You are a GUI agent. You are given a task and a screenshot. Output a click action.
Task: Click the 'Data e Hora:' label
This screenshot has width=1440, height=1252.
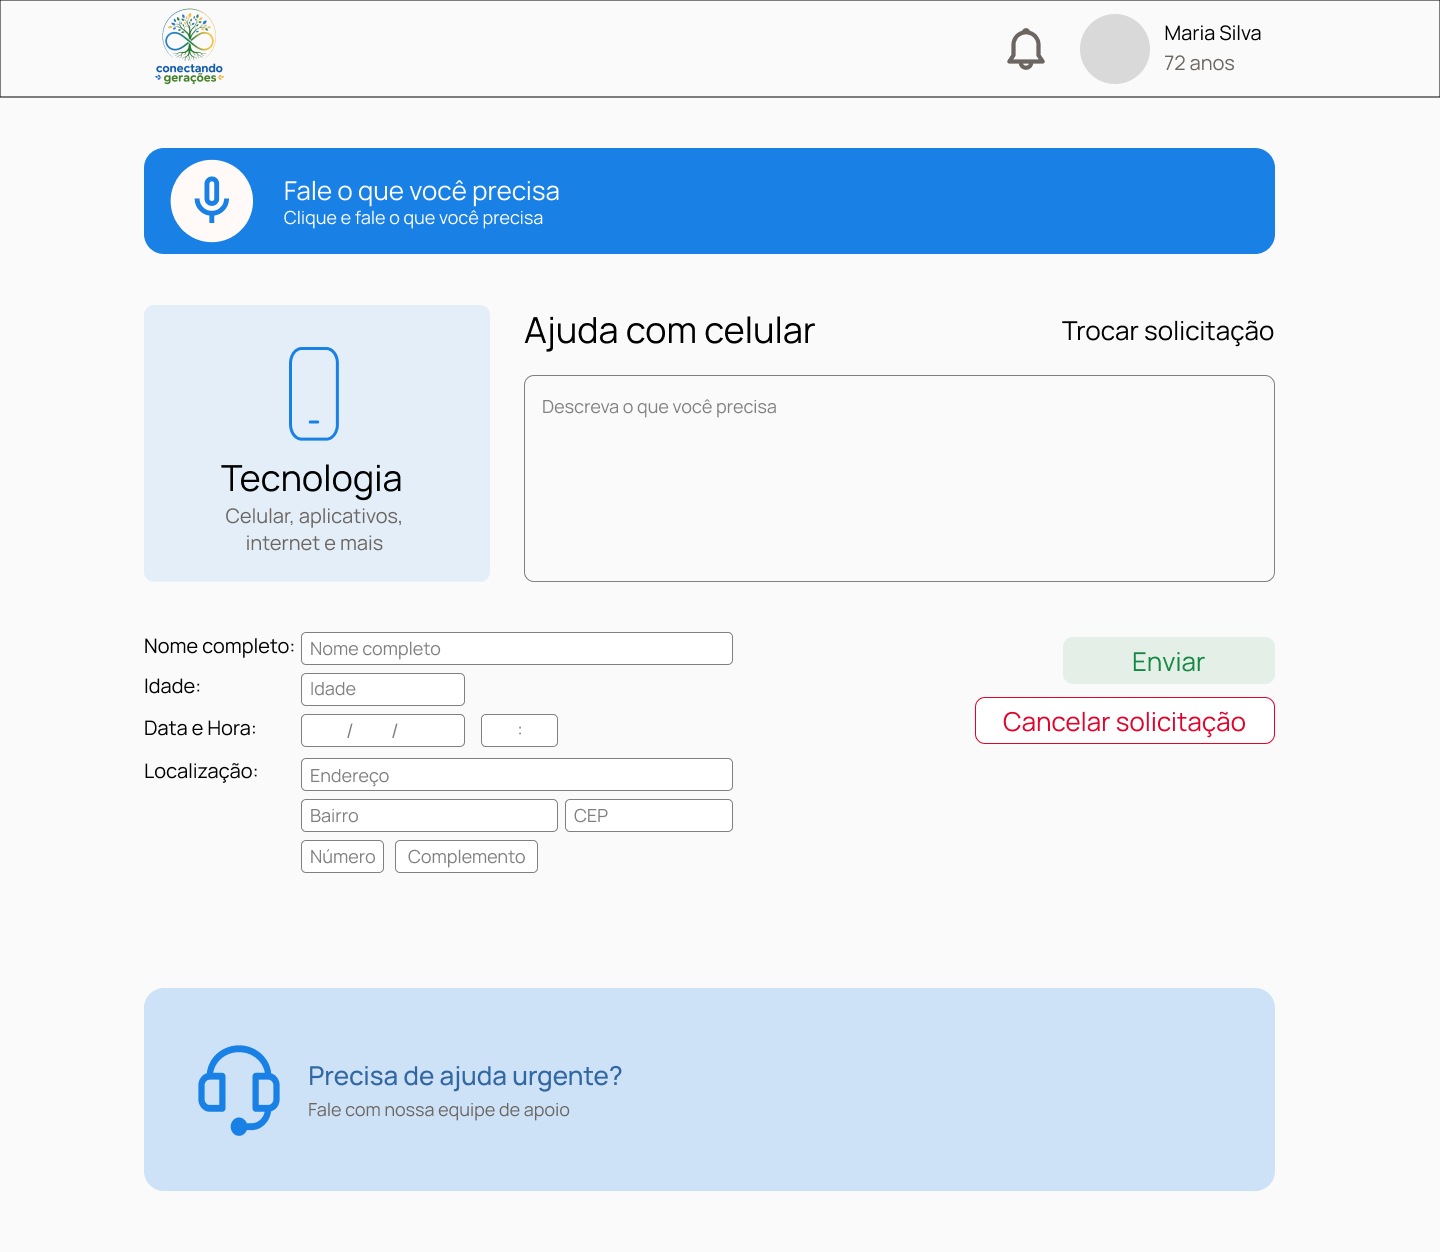tap(200, 728)
